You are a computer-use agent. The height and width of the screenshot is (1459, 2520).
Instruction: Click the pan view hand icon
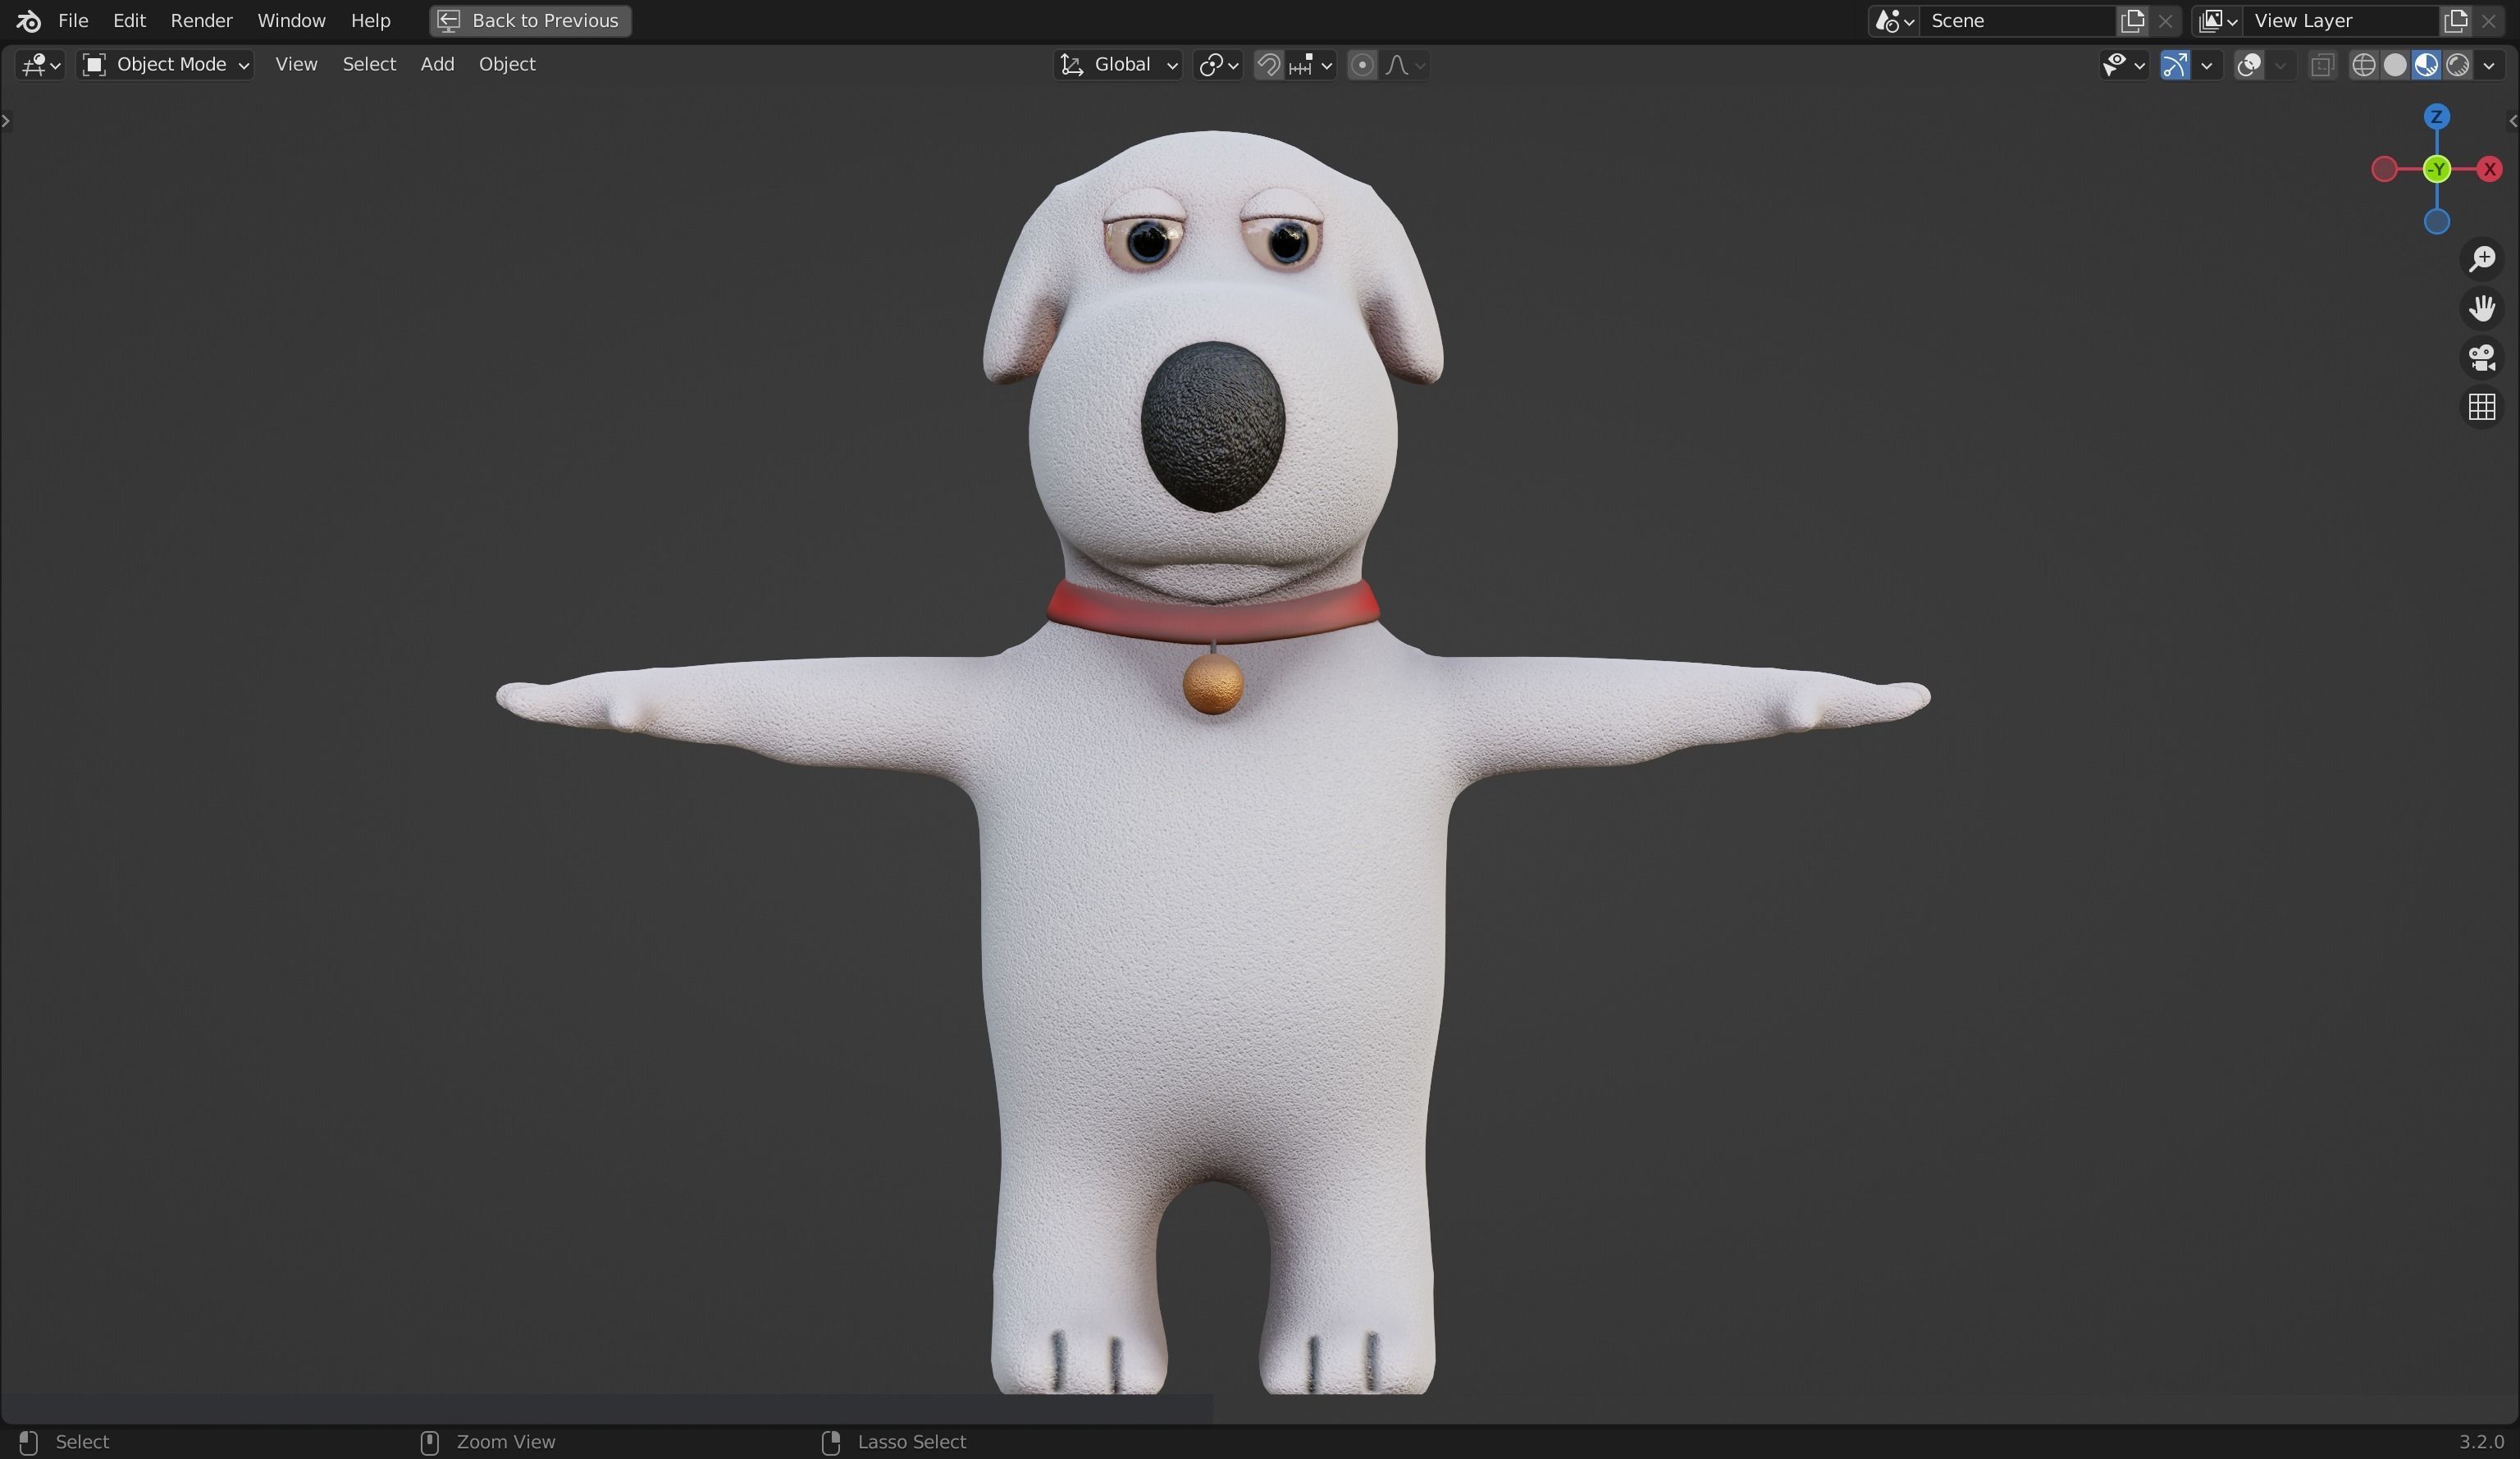point(2482,308)
